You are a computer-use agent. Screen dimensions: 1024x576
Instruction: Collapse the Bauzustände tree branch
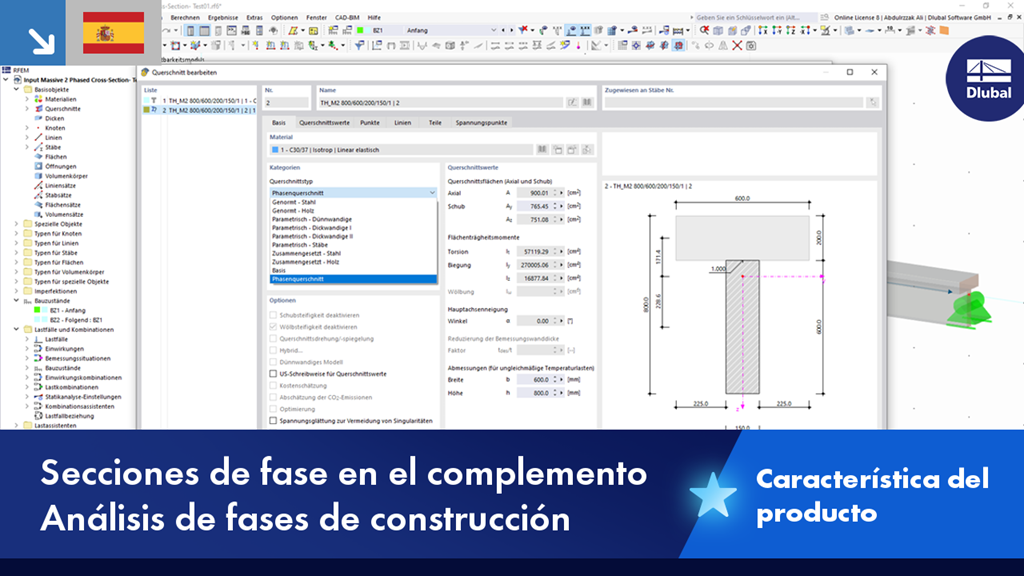click(15, 300)
